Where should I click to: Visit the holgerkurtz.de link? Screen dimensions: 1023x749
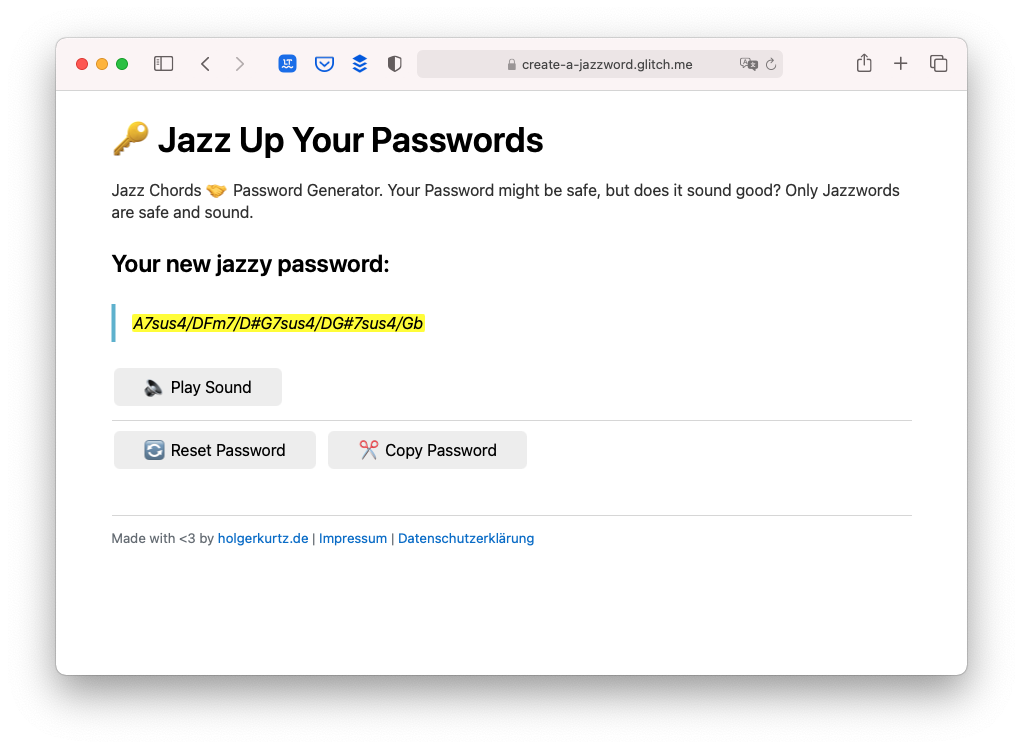pyautogui.click(x=262, y=538)
